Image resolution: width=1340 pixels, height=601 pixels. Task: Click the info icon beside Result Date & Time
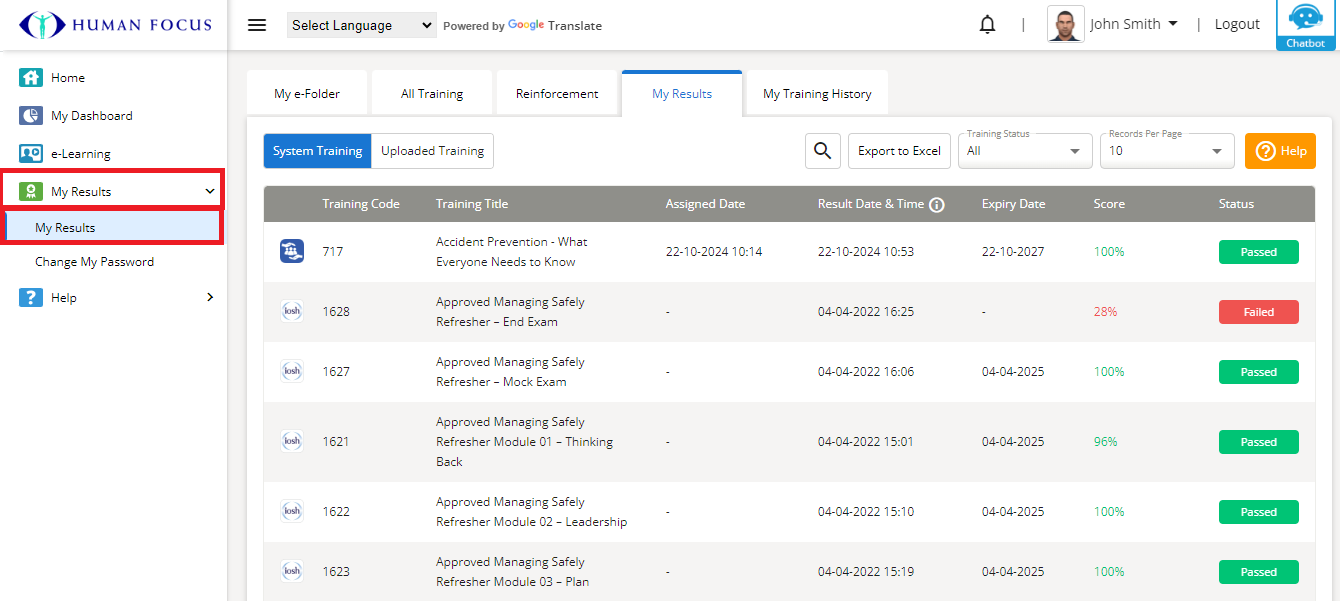[x=937, y=204]
